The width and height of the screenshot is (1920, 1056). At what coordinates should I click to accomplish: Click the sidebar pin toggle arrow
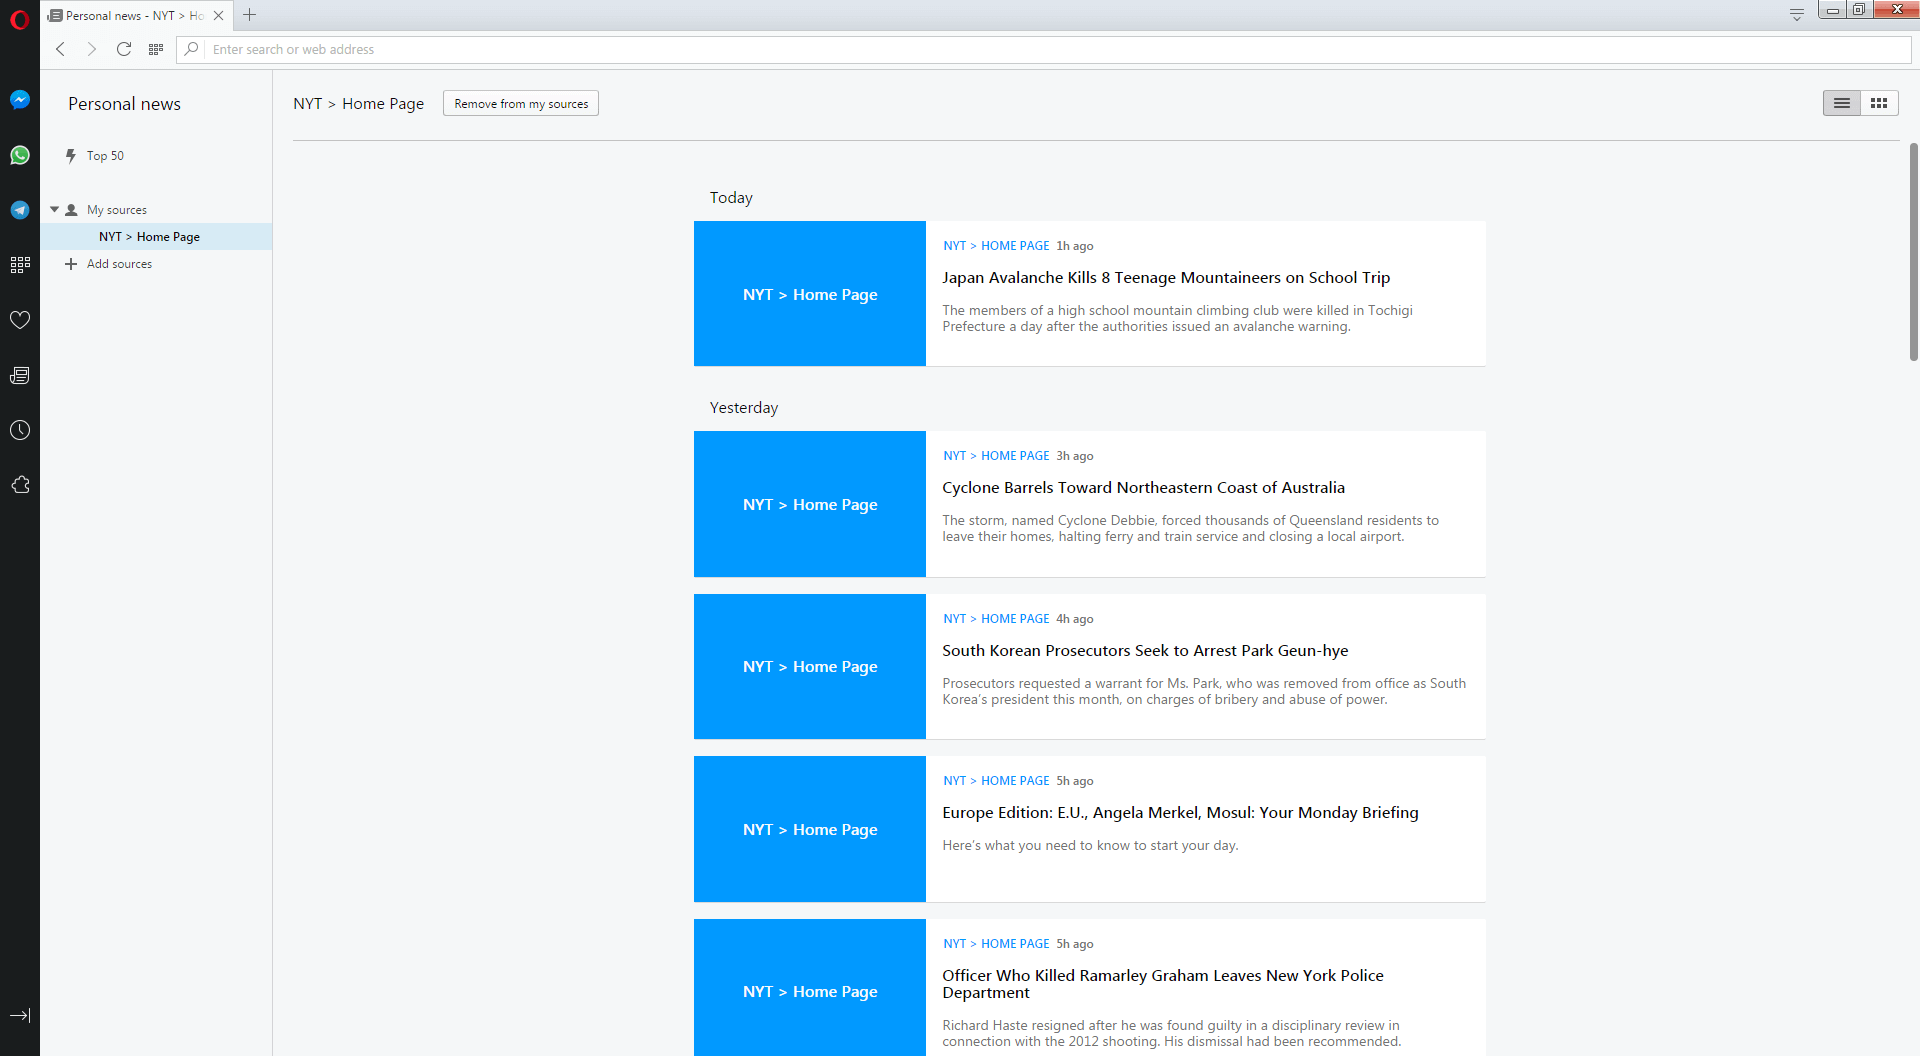[20, 1015]
